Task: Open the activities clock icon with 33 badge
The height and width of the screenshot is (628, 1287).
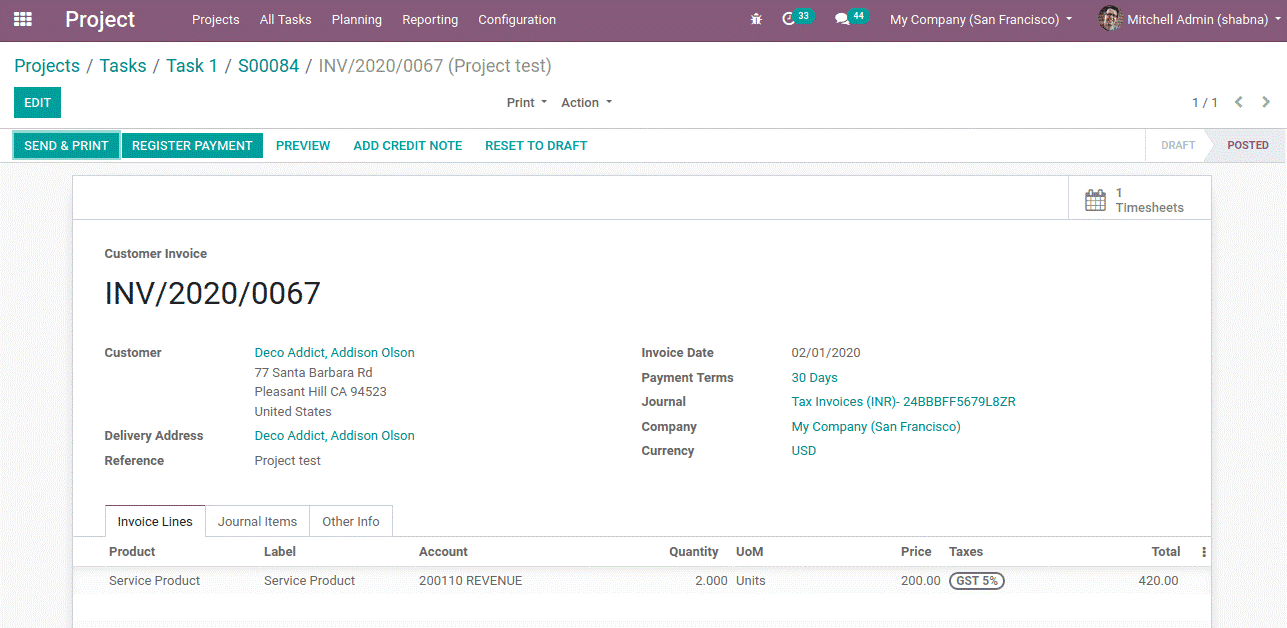Action: [x=797, y=18]
